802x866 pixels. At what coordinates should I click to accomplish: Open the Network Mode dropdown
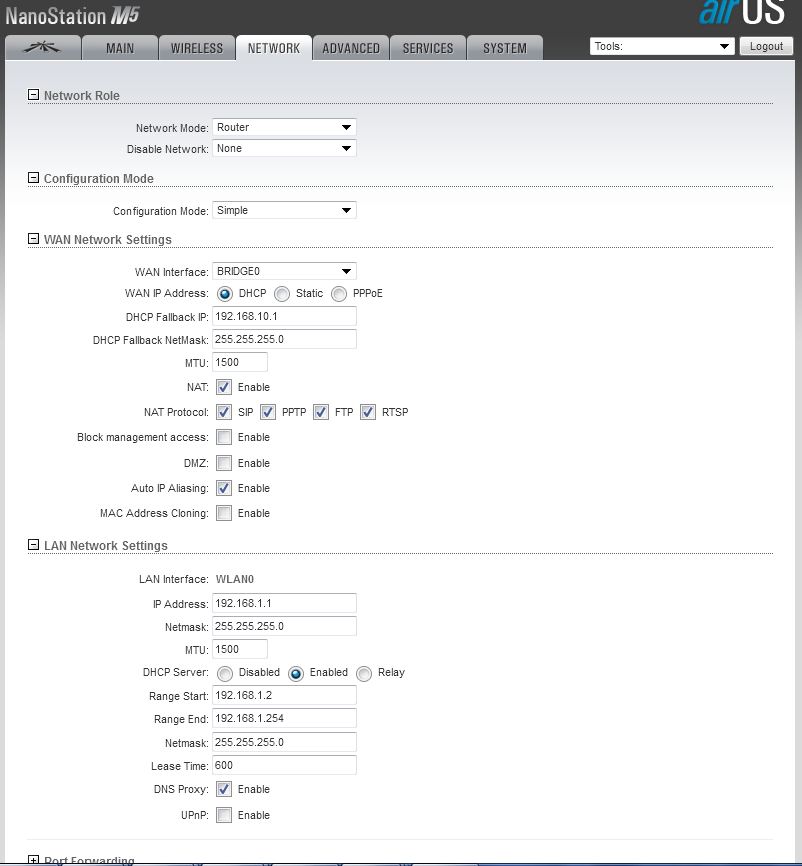284,127
